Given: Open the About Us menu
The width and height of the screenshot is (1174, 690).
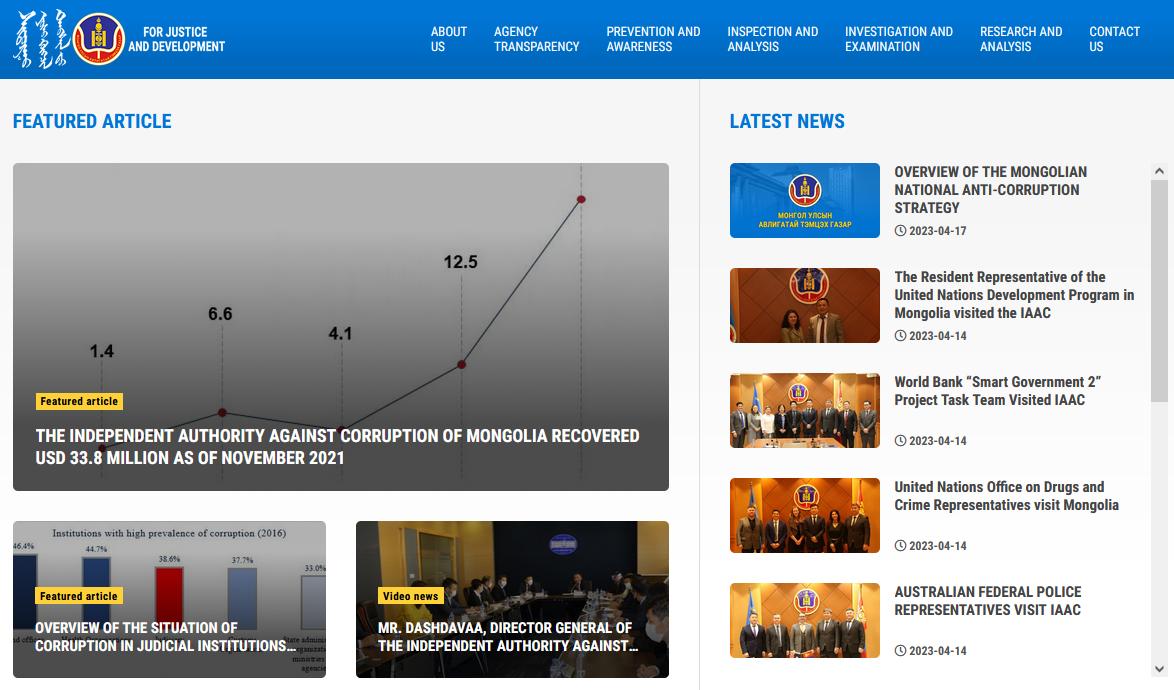Looking at the screenshot, I should 448,39.
